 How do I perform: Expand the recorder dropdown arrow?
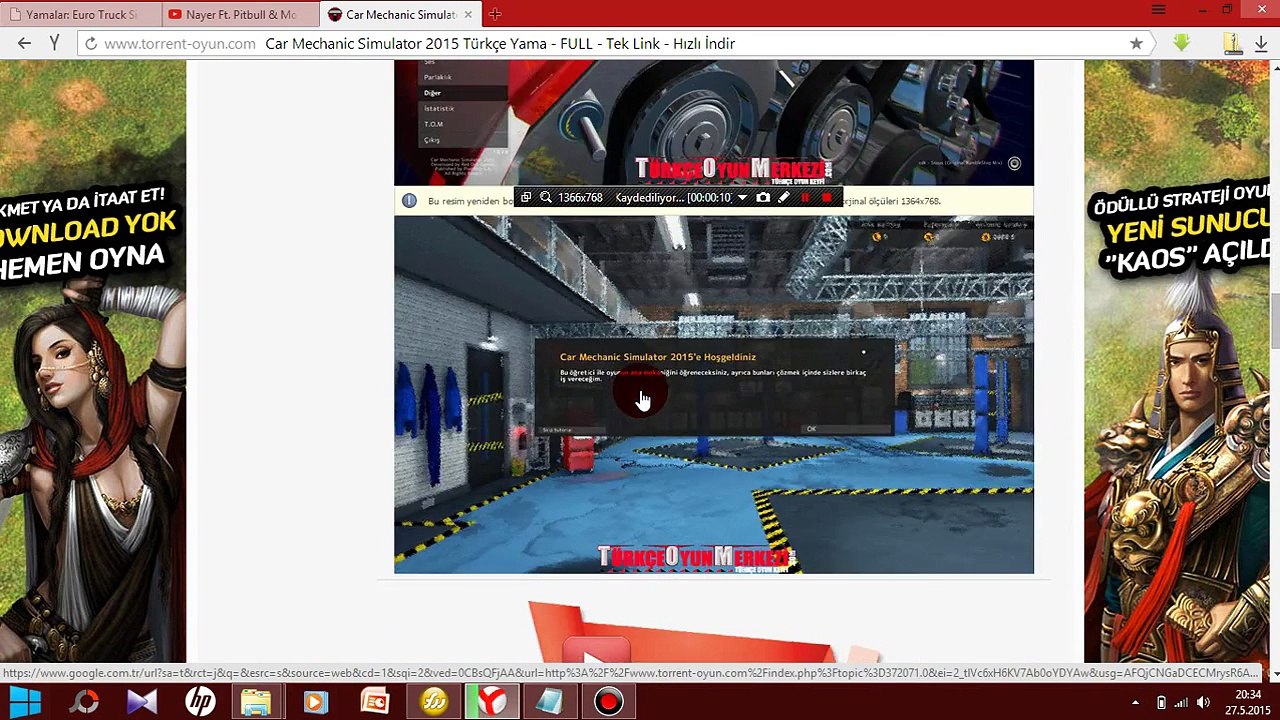[742, 198]
